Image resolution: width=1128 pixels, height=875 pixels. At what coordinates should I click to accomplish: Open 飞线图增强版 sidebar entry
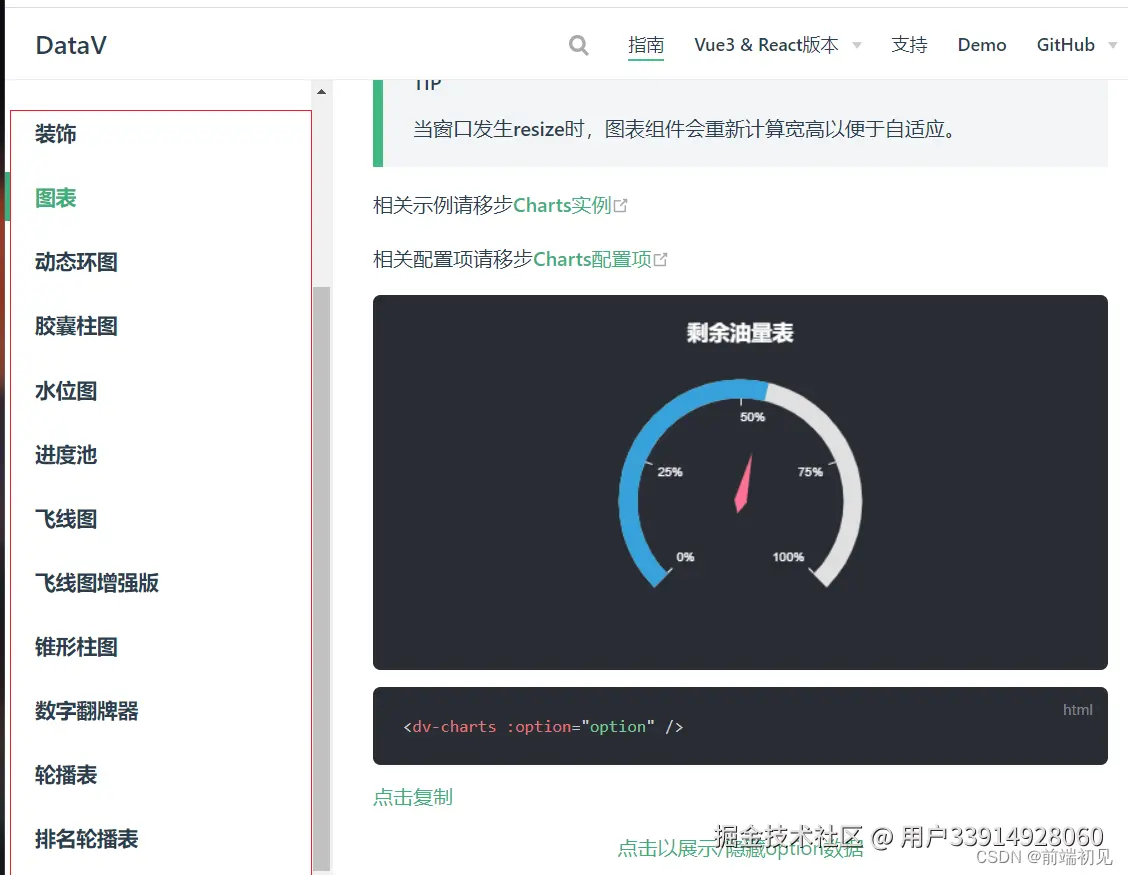[97, 583]
